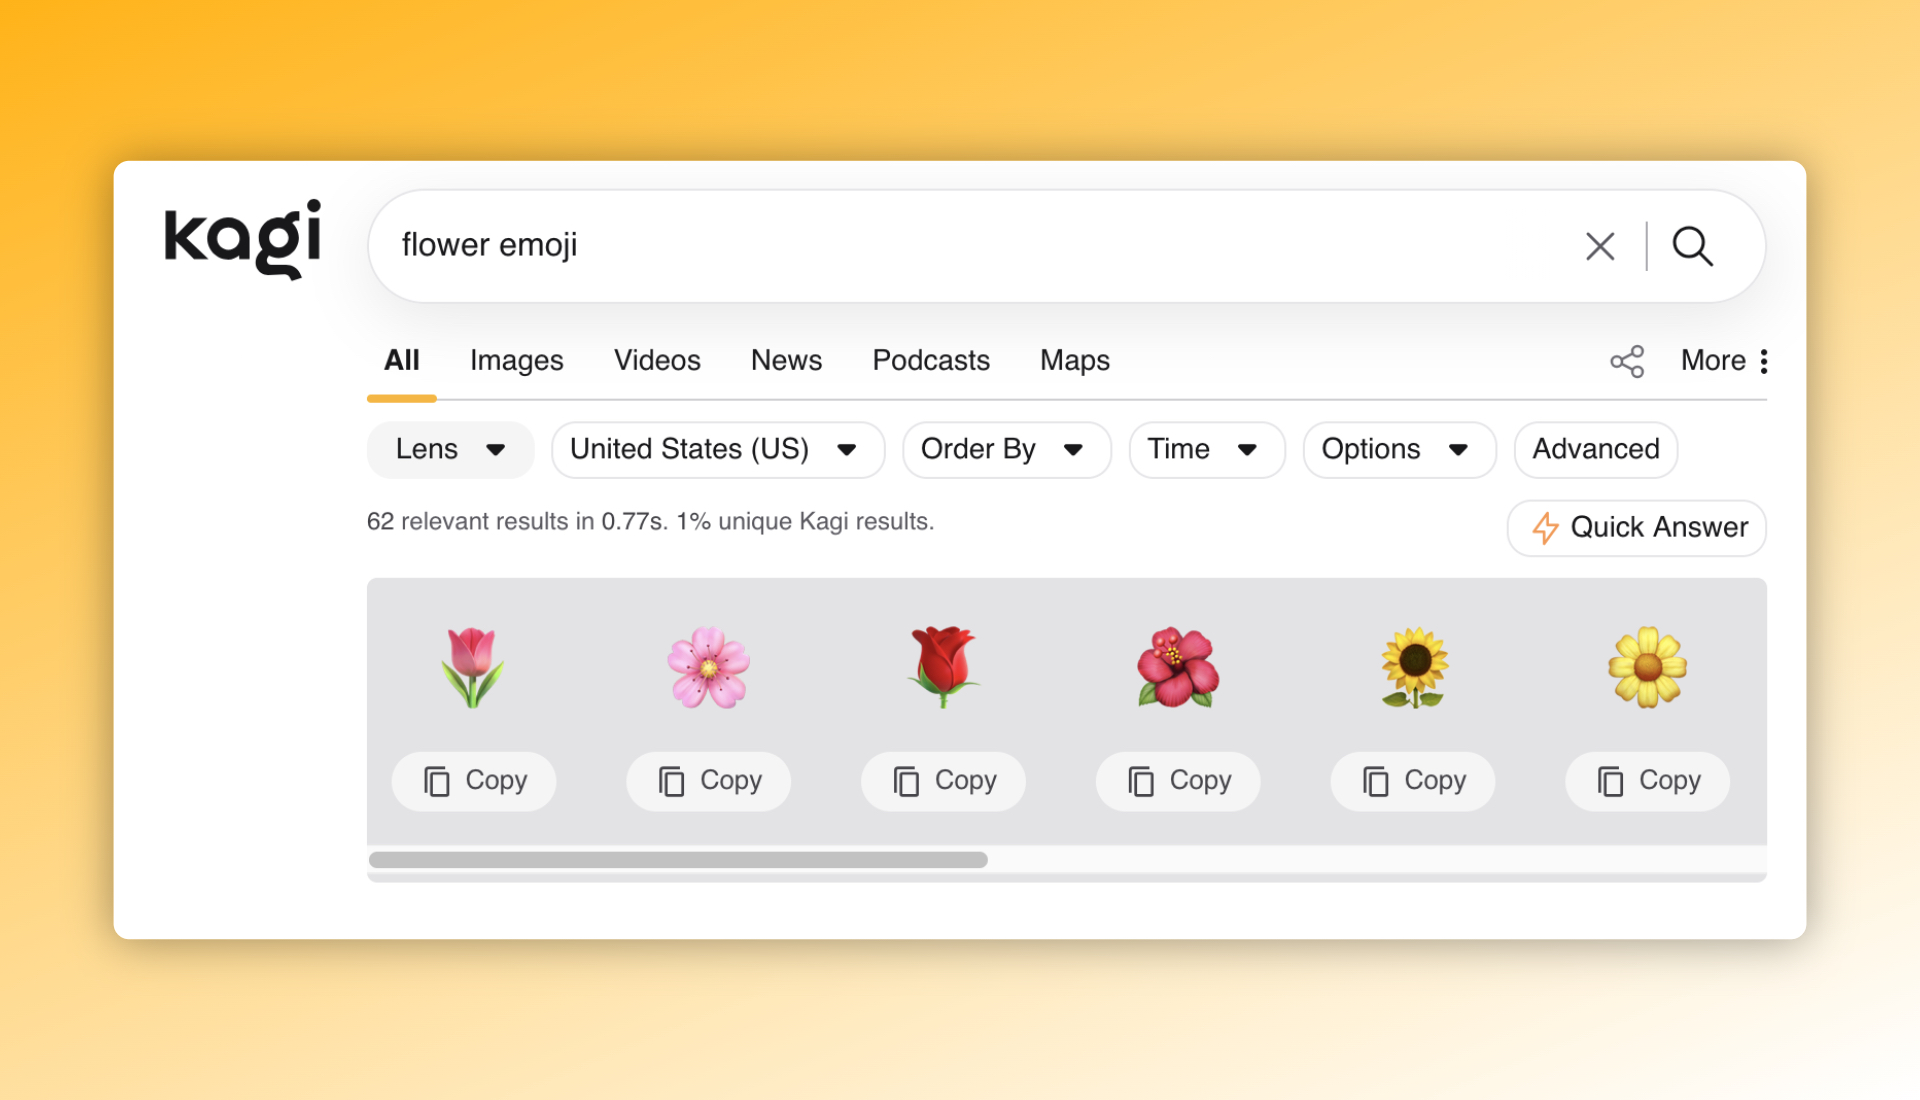The image size is (1920, 1100).
Task: Expand the United States (US) region dropdown
Action: click(x=716, y=449)
